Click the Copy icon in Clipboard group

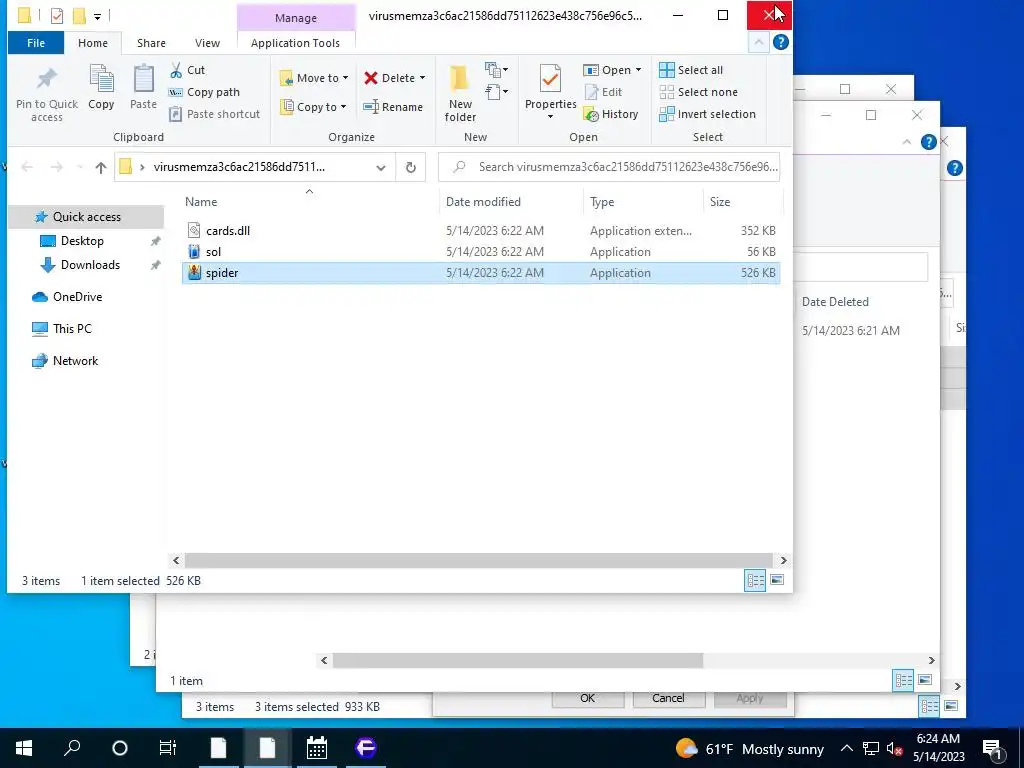click(x=101, y=87)
